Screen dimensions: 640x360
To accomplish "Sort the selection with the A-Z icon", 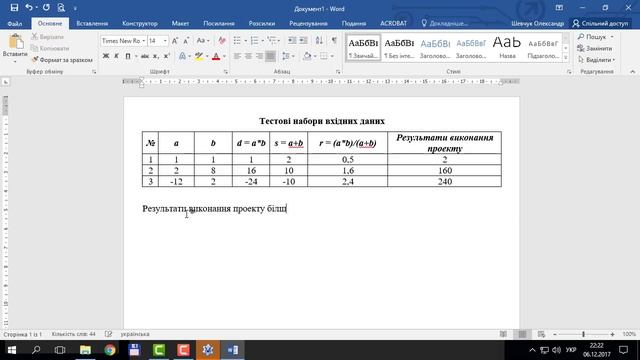I will [x=319, y=40].
